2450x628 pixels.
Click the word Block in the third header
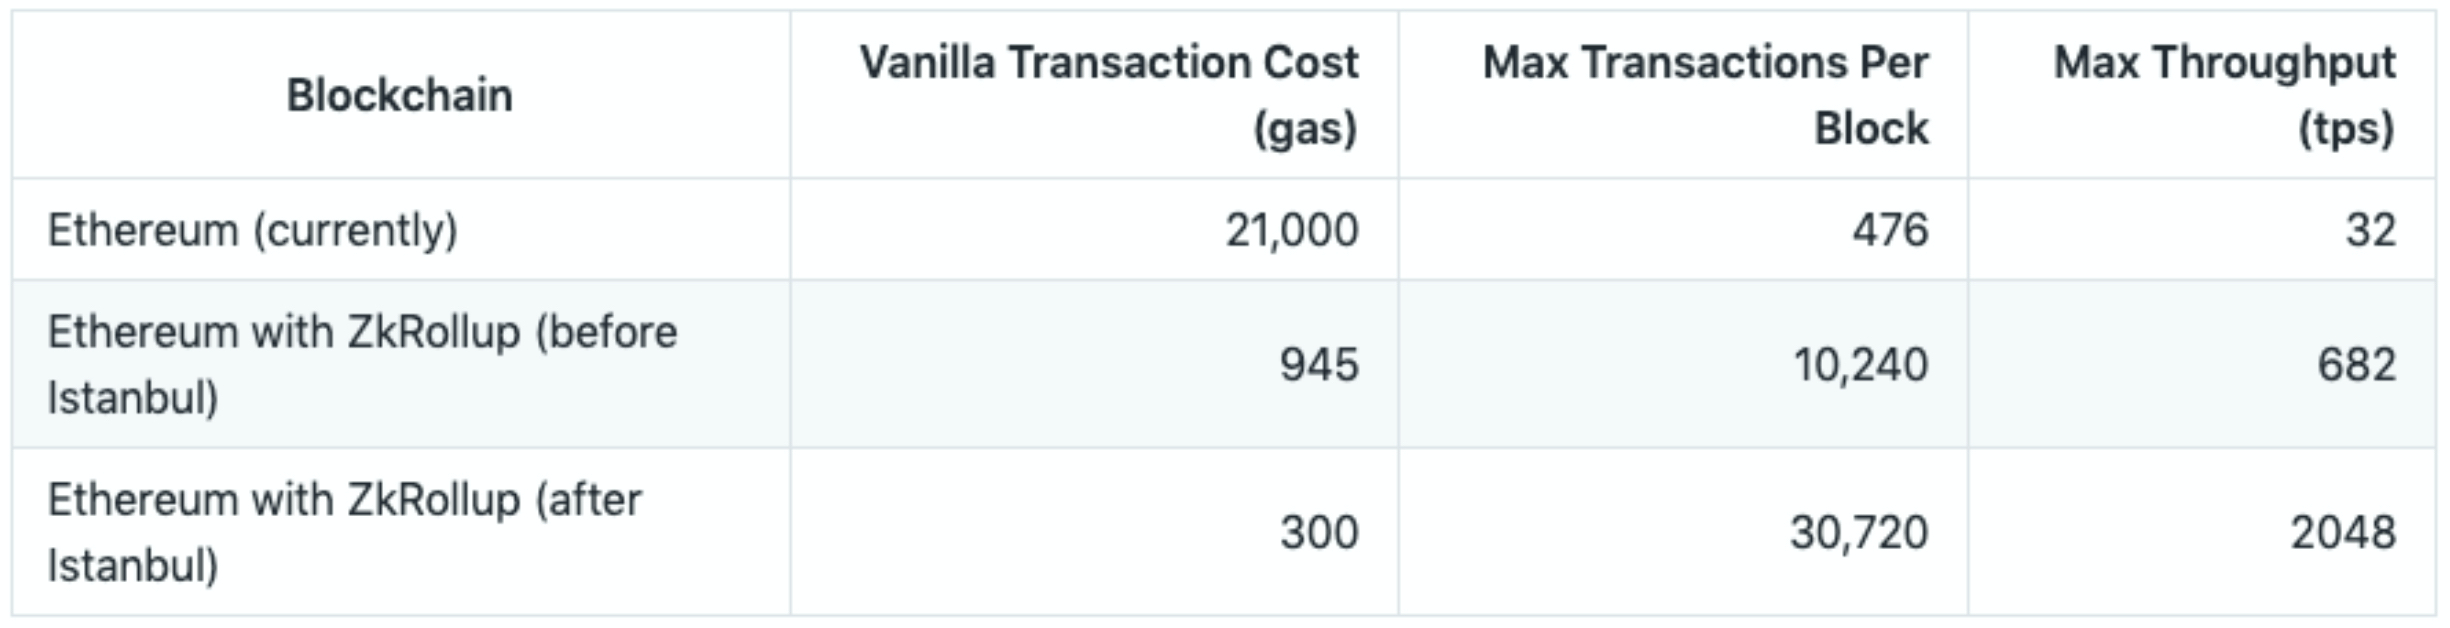pyautogui.click(x=1871, y=128)
